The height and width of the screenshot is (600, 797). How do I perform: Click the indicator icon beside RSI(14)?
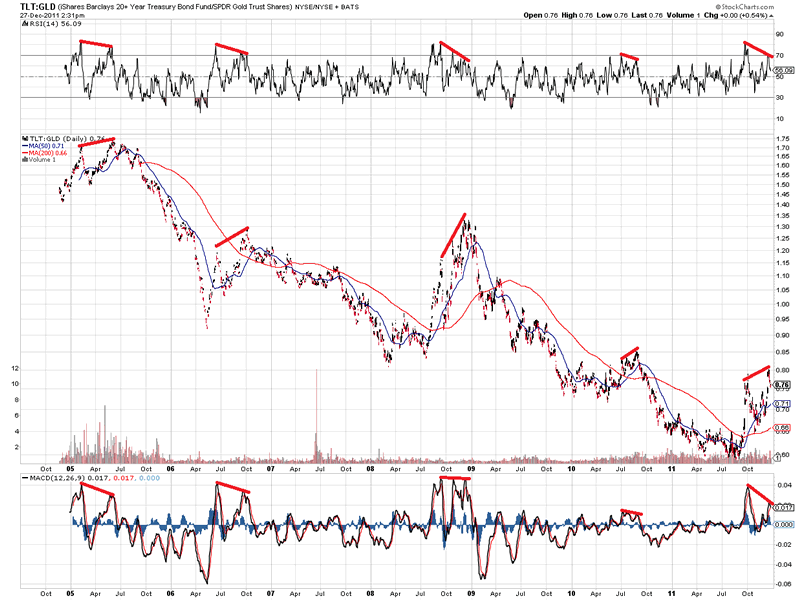(x=24, y=23)
